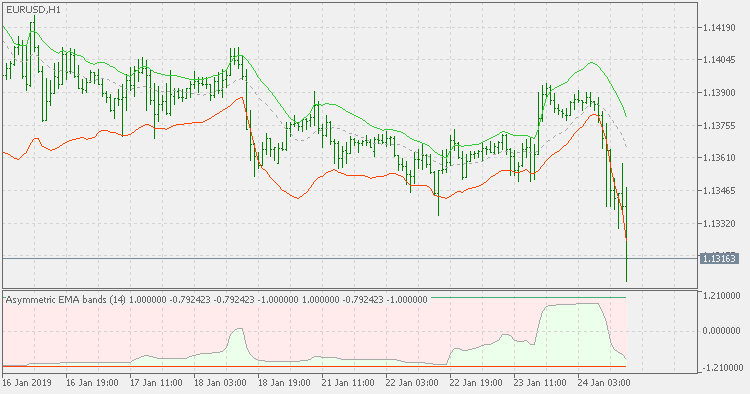This screenshot has width=750, height=394.
Task: Click the 18 Jan 03:00 time label
Action: [220, 383]
